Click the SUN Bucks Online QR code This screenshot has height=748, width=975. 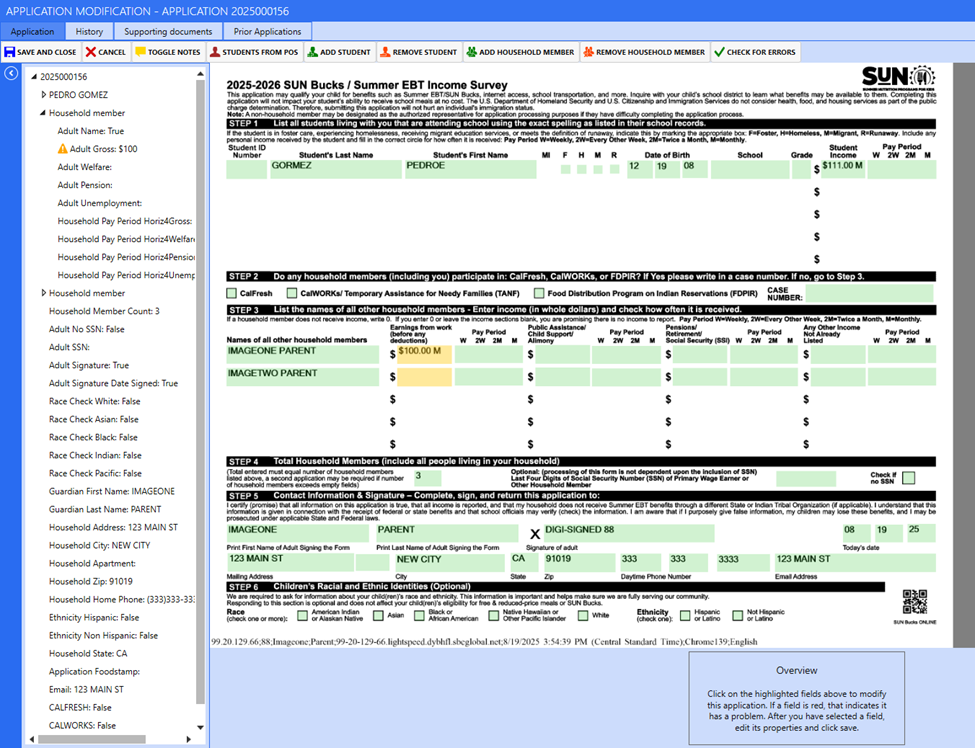pyautogui.click(x=915, y=602)
